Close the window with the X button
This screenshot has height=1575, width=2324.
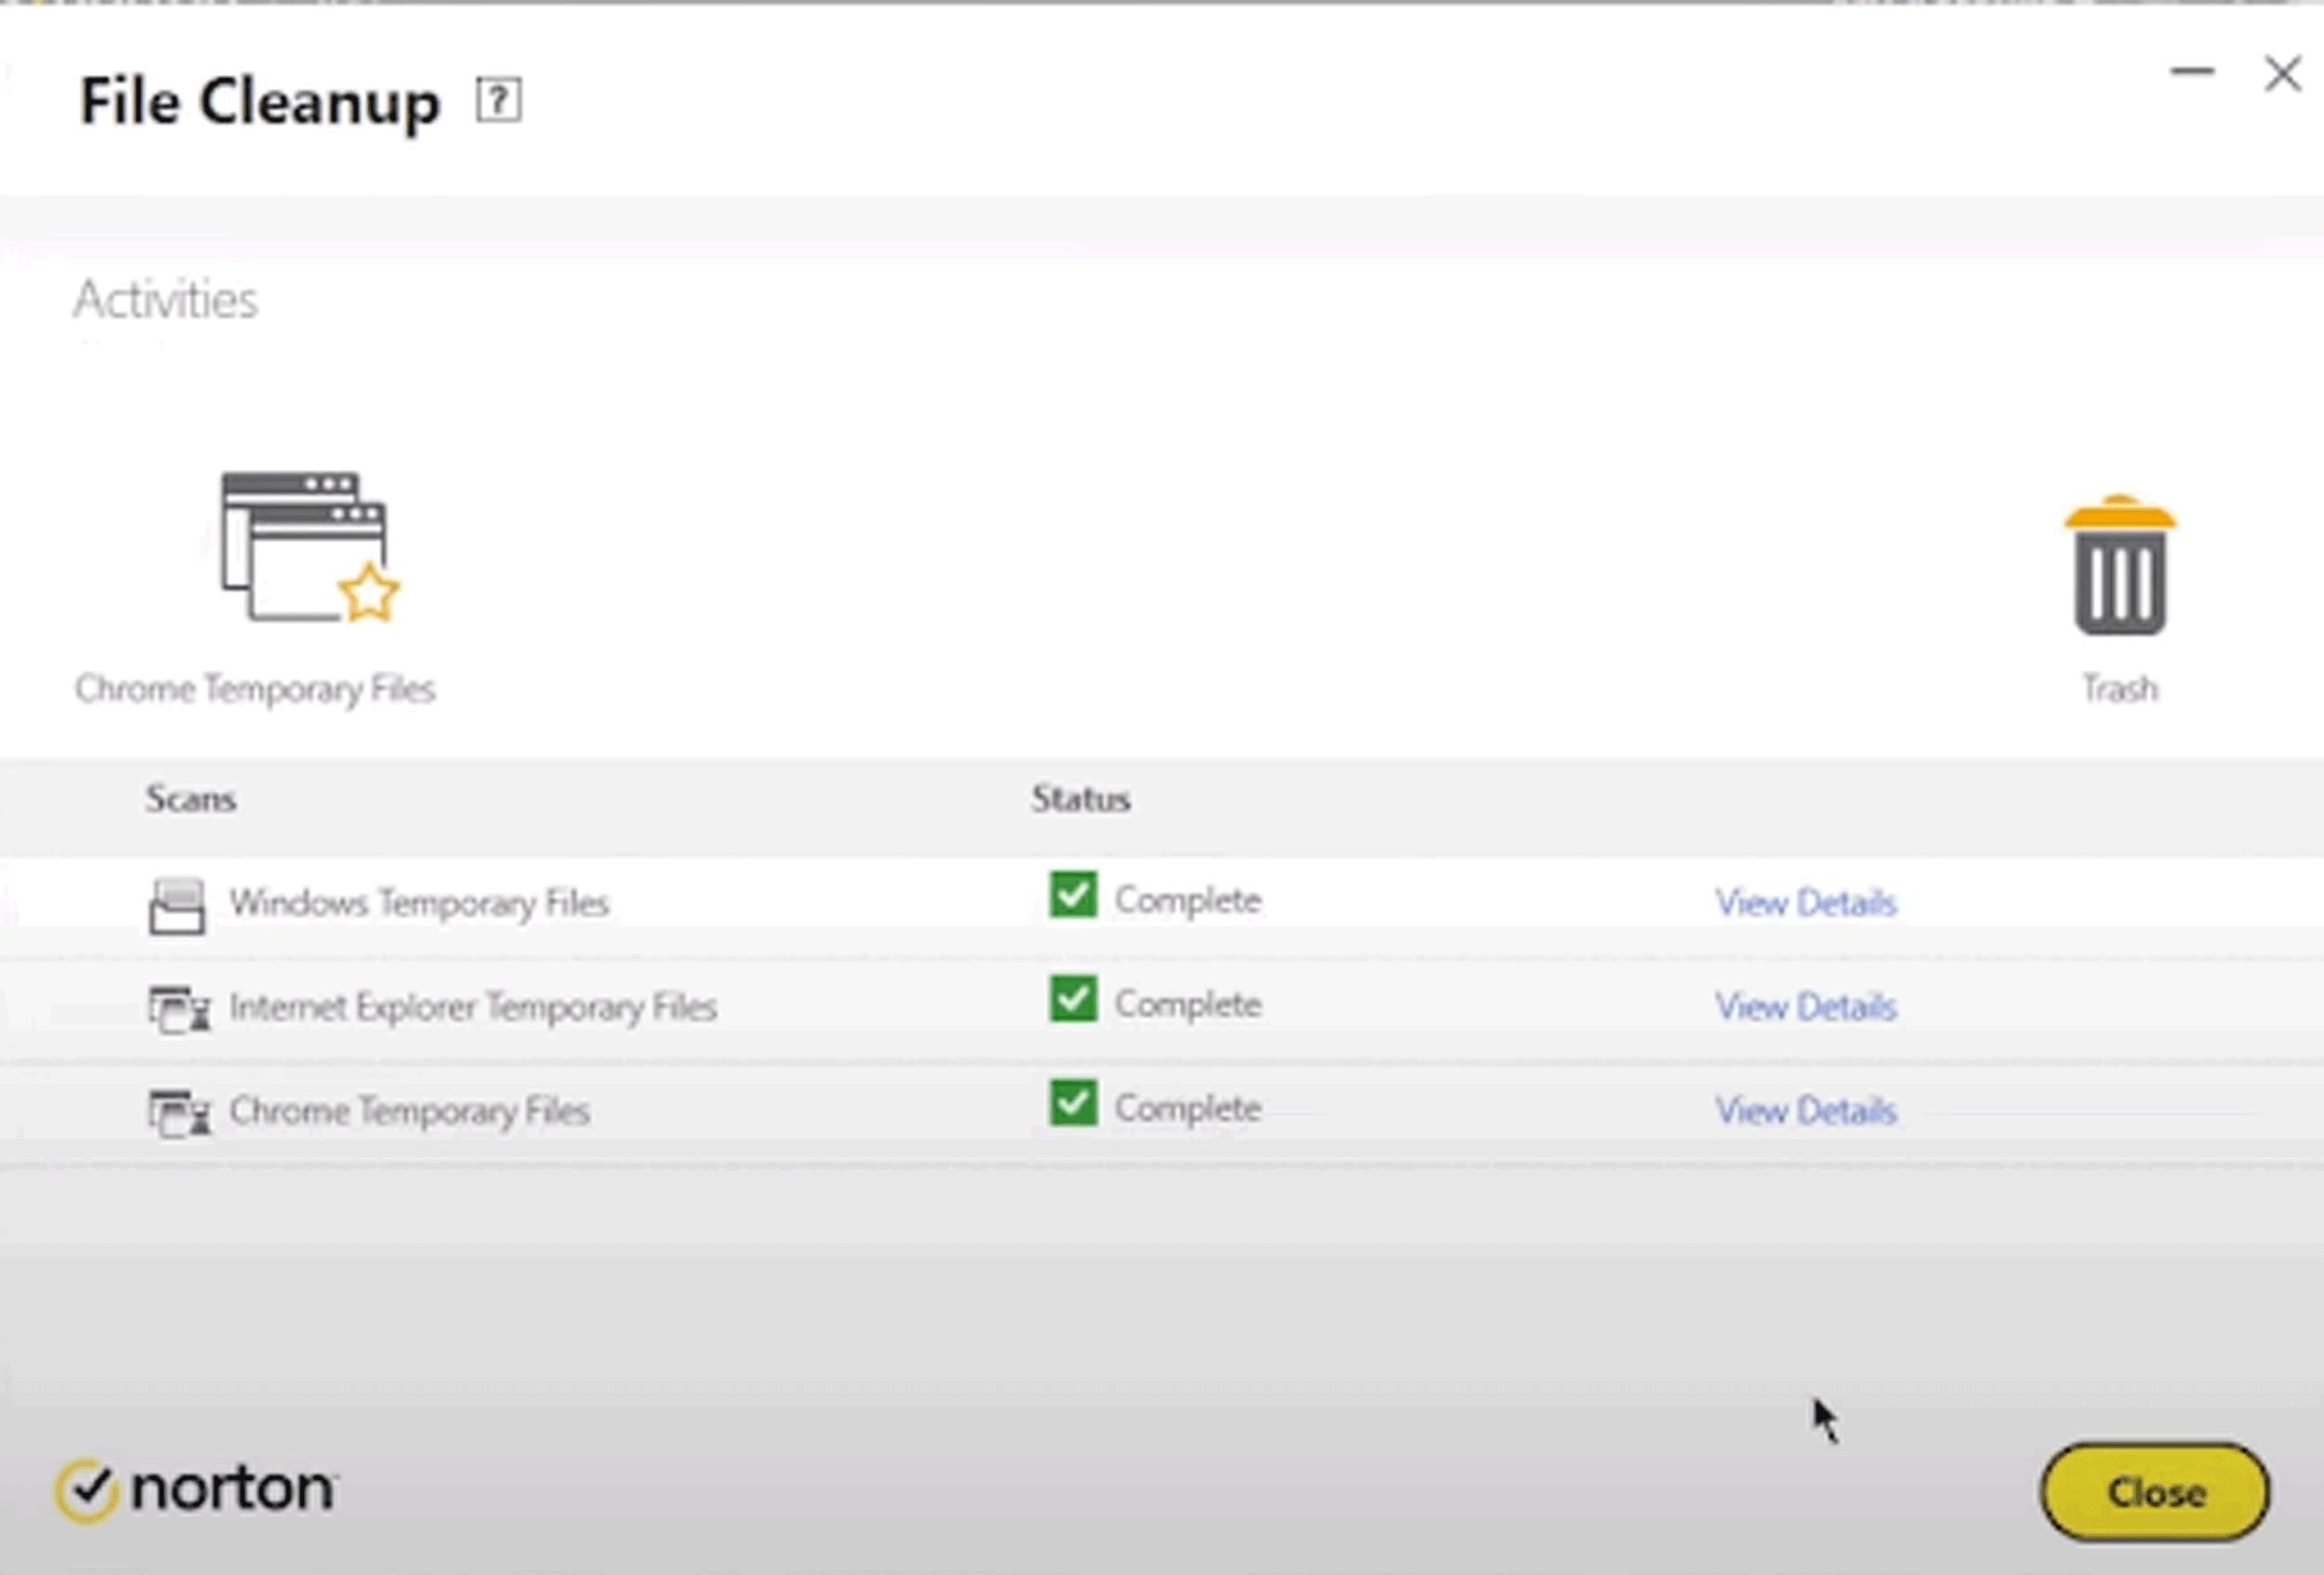pyautogui.click(x=2283, y=73)
